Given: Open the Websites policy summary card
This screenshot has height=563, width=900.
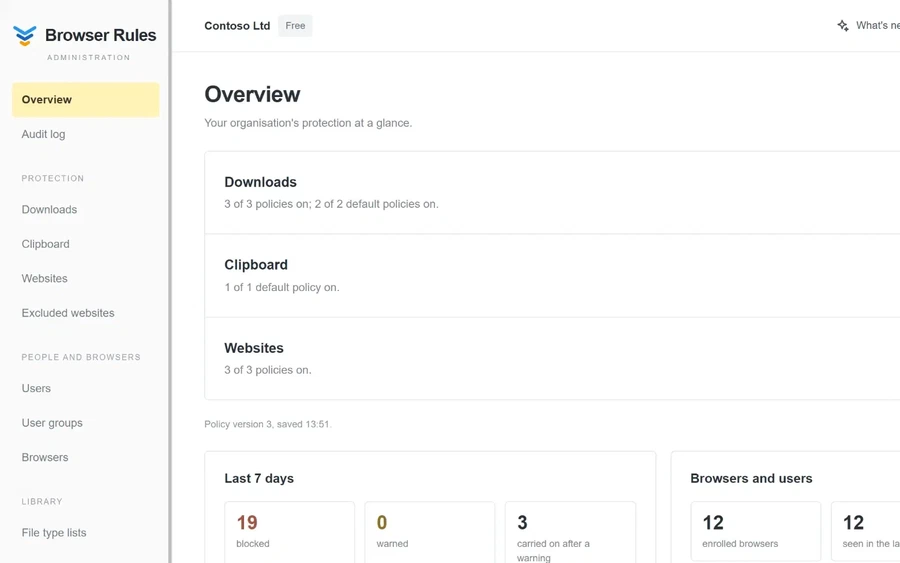Looking at the screenshot, I should tap(552, 359).
